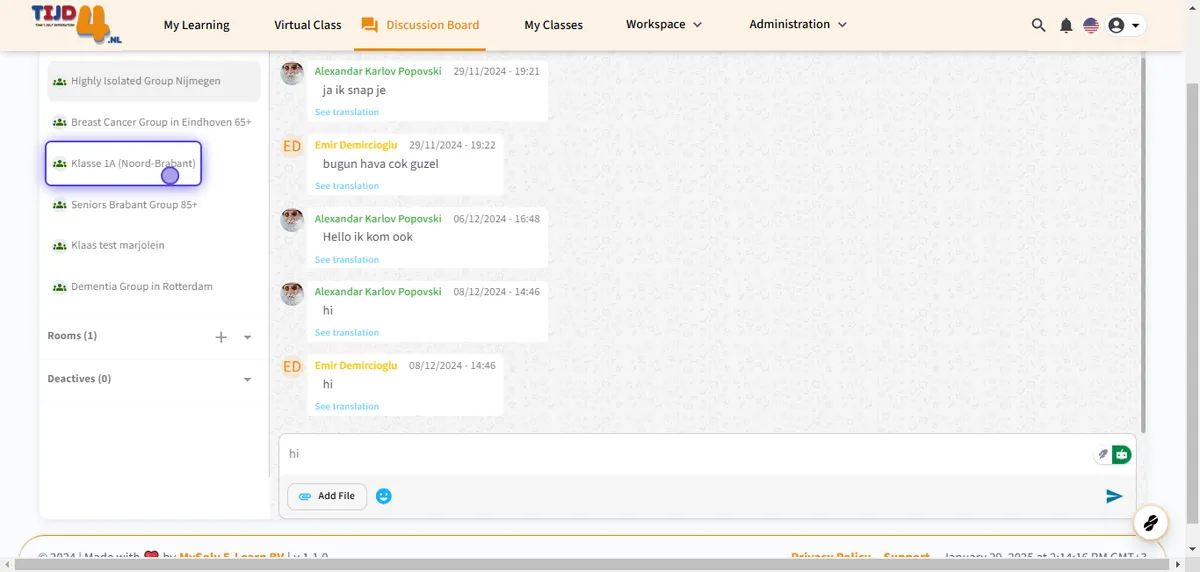Select Klasse 1A (Noord-Brabant) group

[124, 163]
